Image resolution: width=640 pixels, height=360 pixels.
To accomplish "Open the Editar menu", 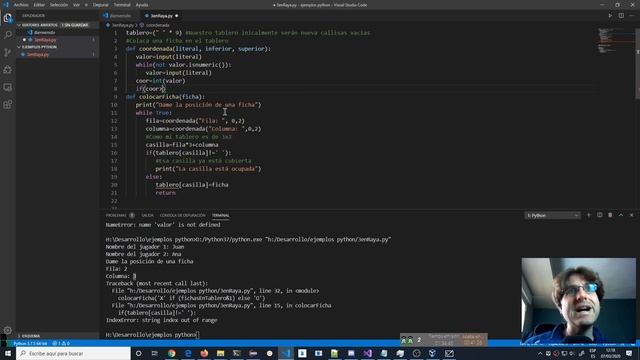I will tap(39, 5).
